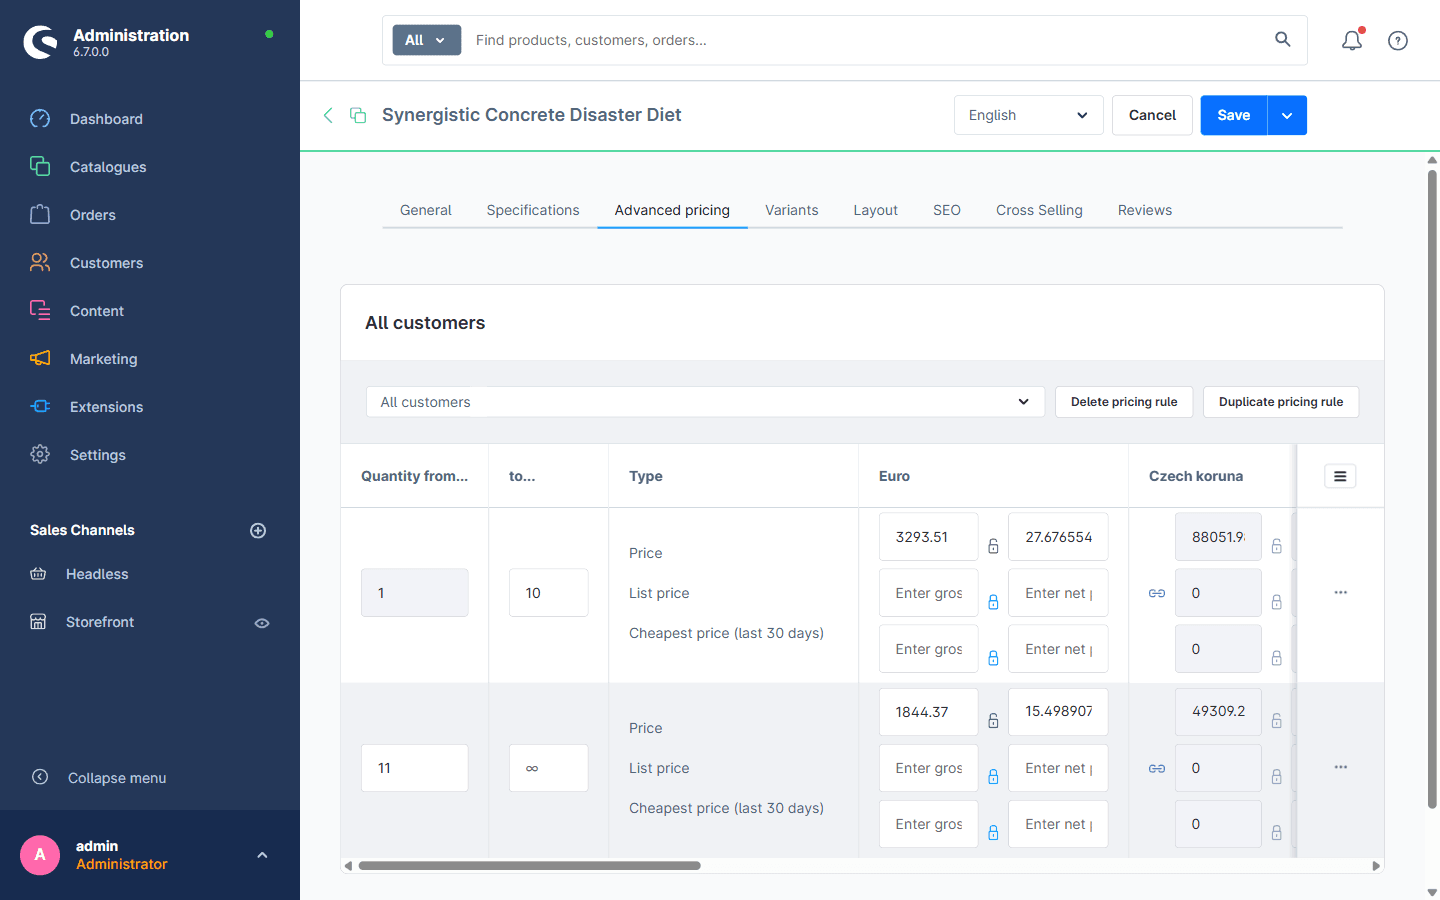Screen dimensions: 1440x900
Task: Open the Cross Selling tab
Action: click(1039, 210)
